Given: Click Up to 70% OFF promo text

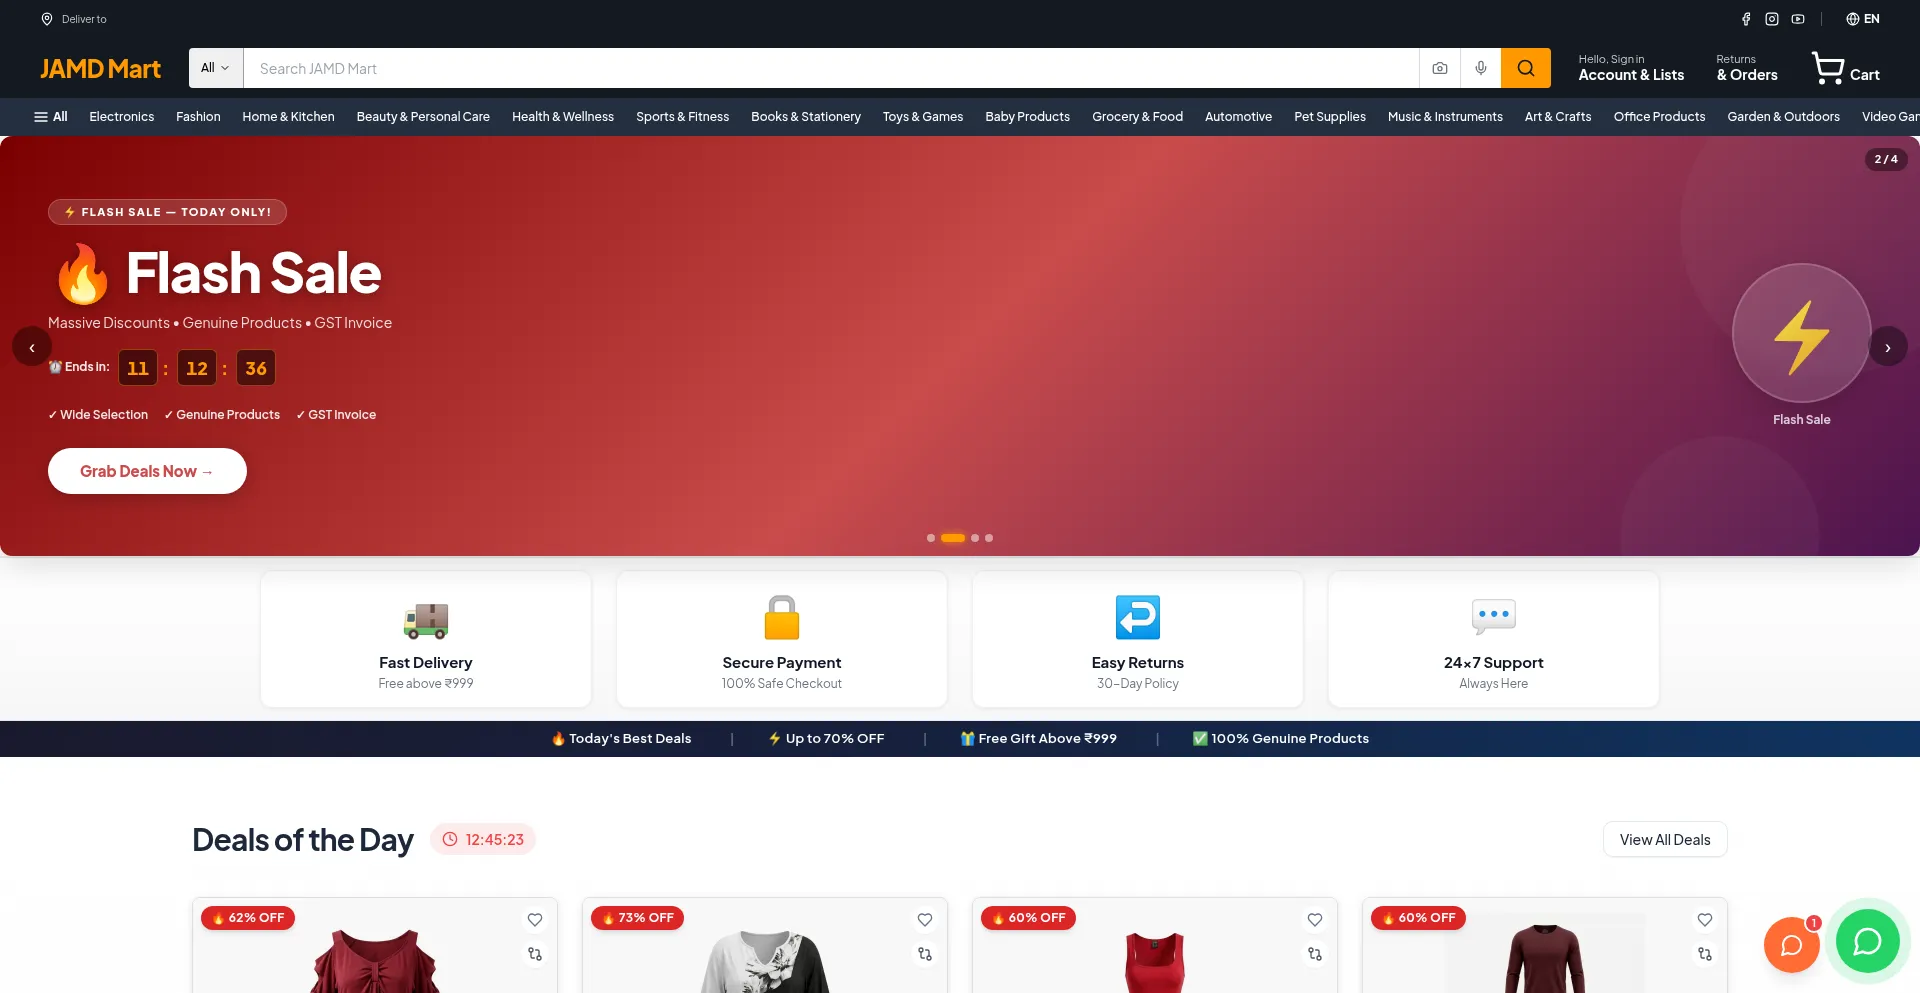Looking at the screenshot, I should click(x=826, y=739).
